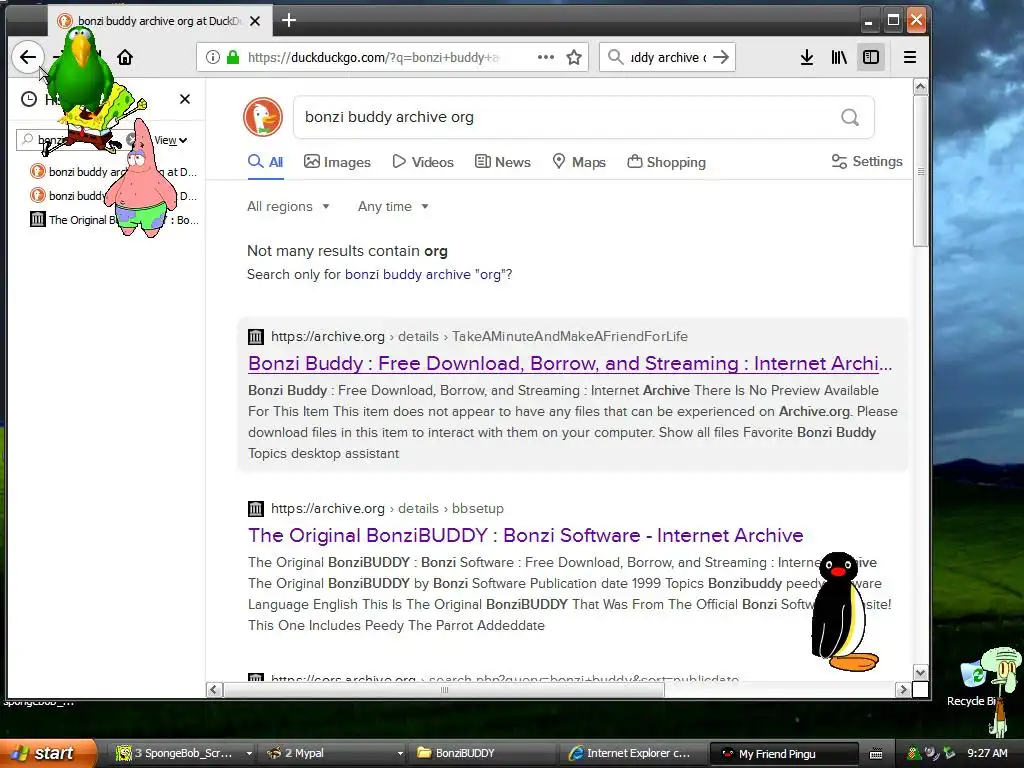Click the horizontal scrollbar right arrow
This screenshot has height=768, width=1024.
pos(903,689)
